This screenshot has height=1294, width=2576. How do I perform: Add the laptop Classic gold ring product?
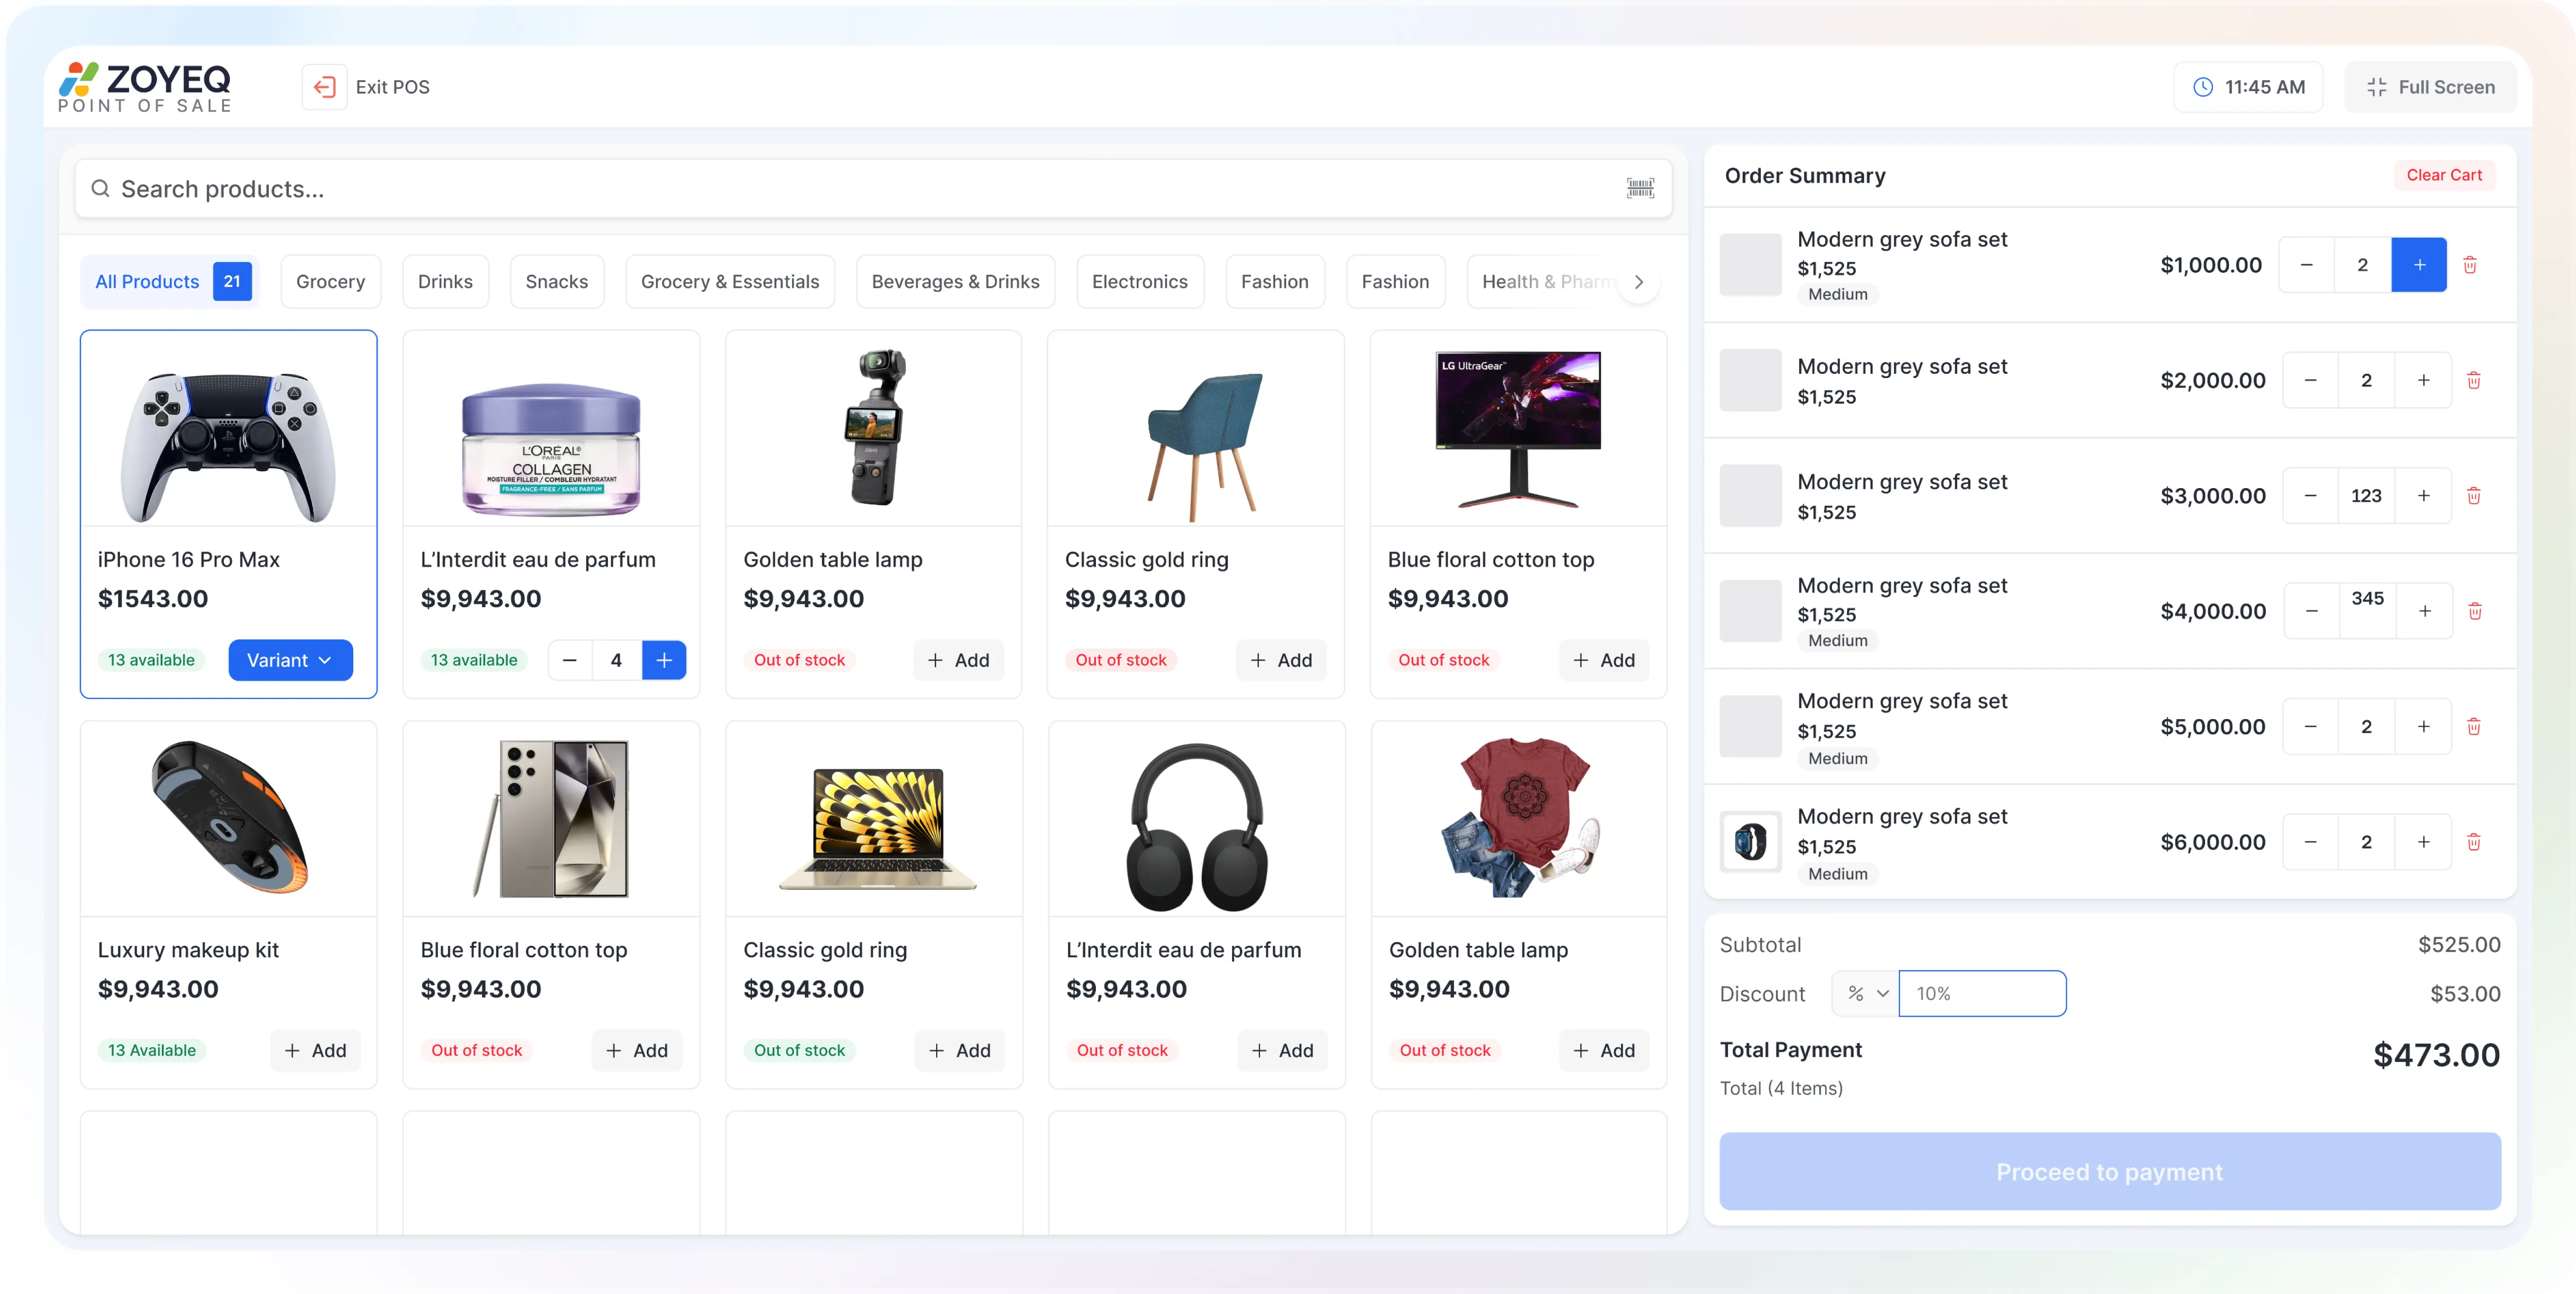point(959,1050)
